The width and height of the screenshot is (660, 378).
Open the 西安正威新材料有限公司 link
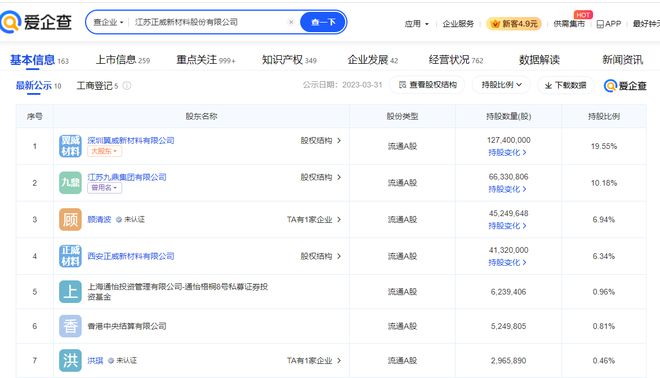131,256
